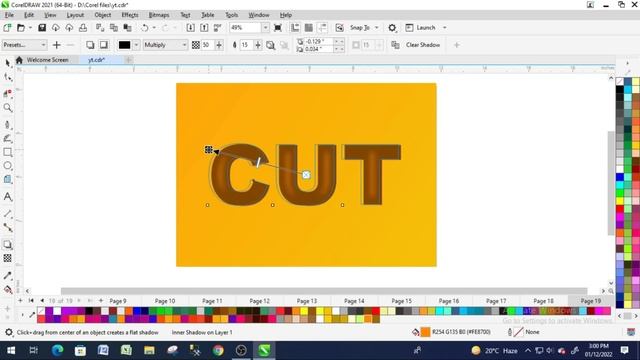Viewport: 640px width, 360px height.
Task: Open the Effects menu
Action: tap(130, 15)
